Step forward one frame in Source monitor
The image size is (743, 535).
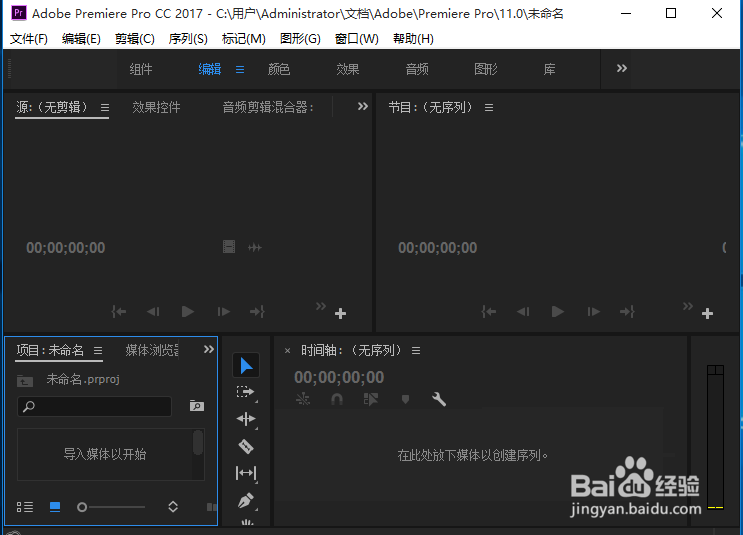(x=223, y=311)
